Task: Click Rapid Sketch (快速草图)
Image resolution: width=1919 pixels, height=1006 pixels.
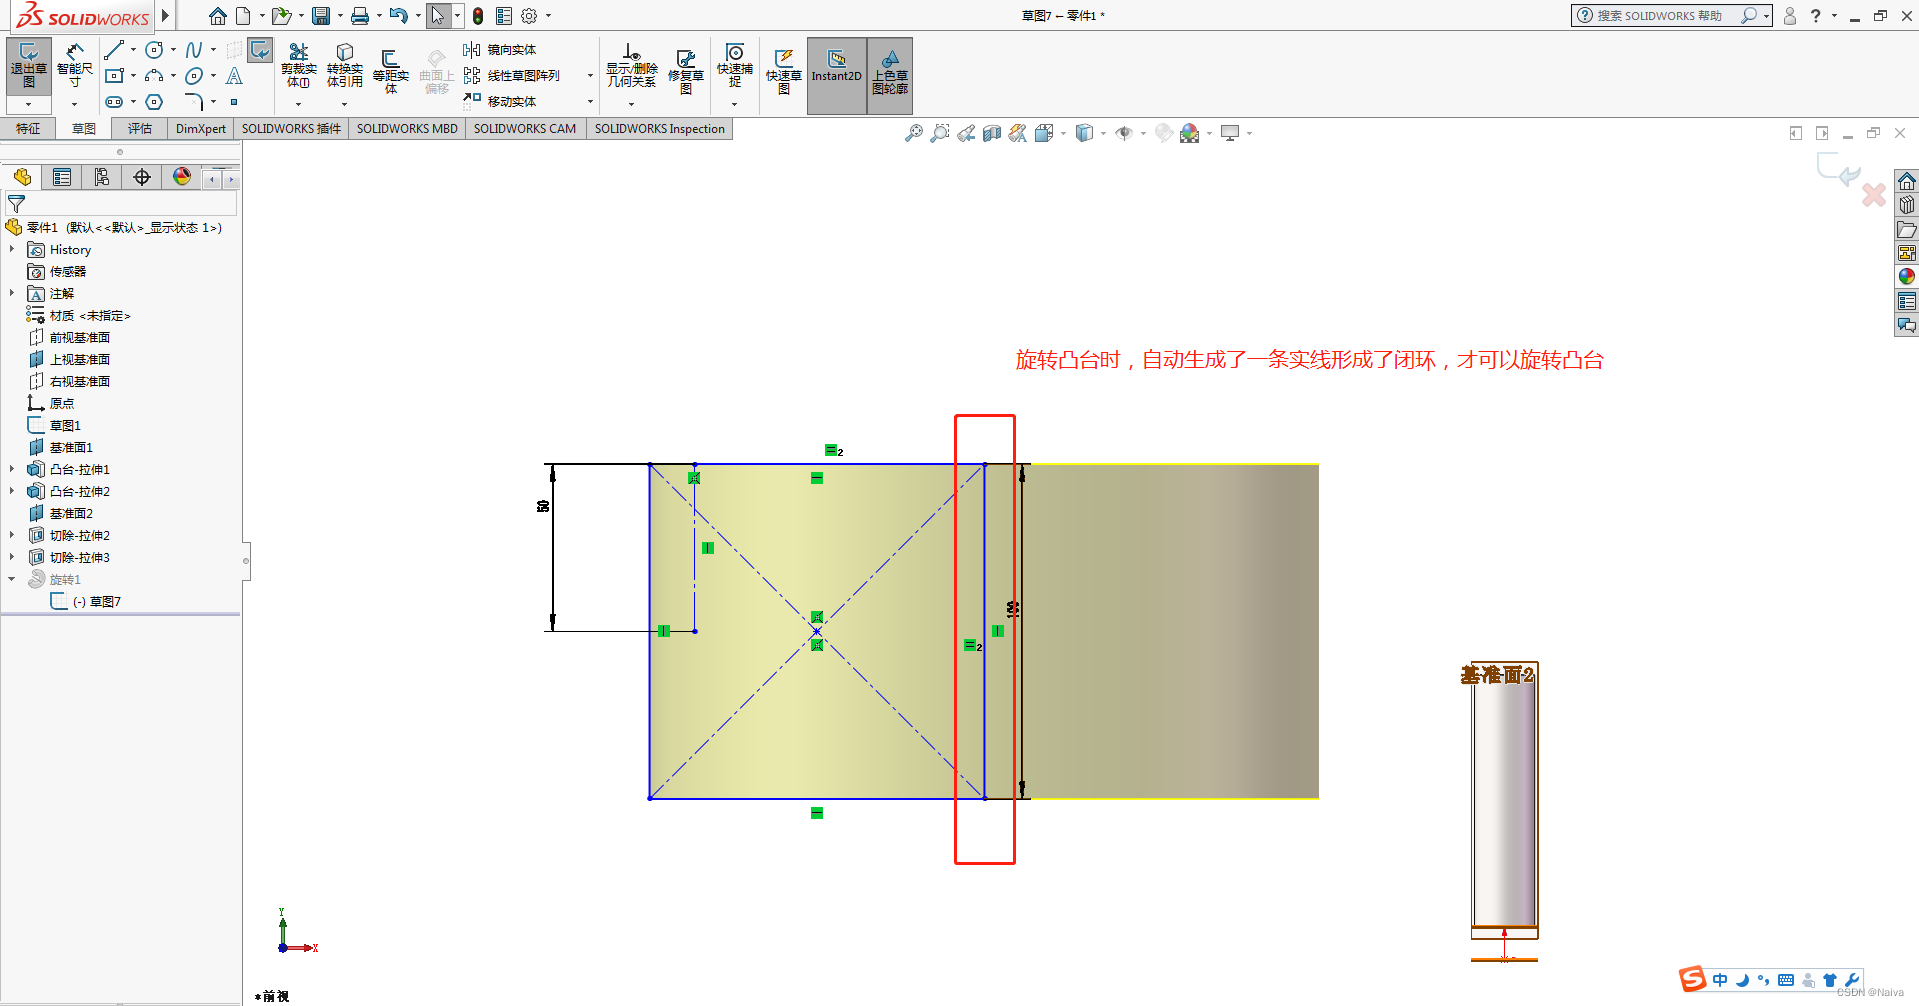Action: (x=784, y=70)
